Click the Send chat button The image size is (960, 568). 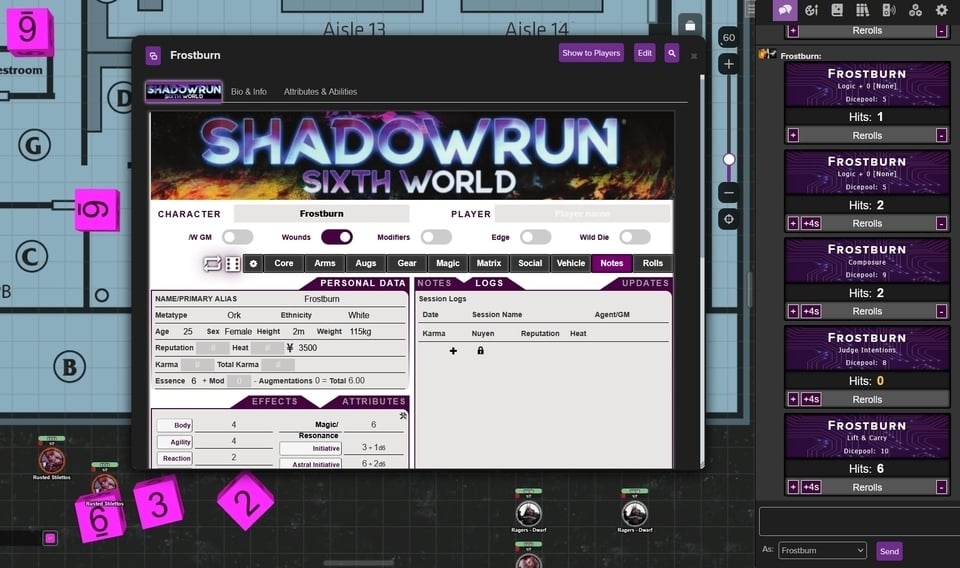(x=889, y=551)
